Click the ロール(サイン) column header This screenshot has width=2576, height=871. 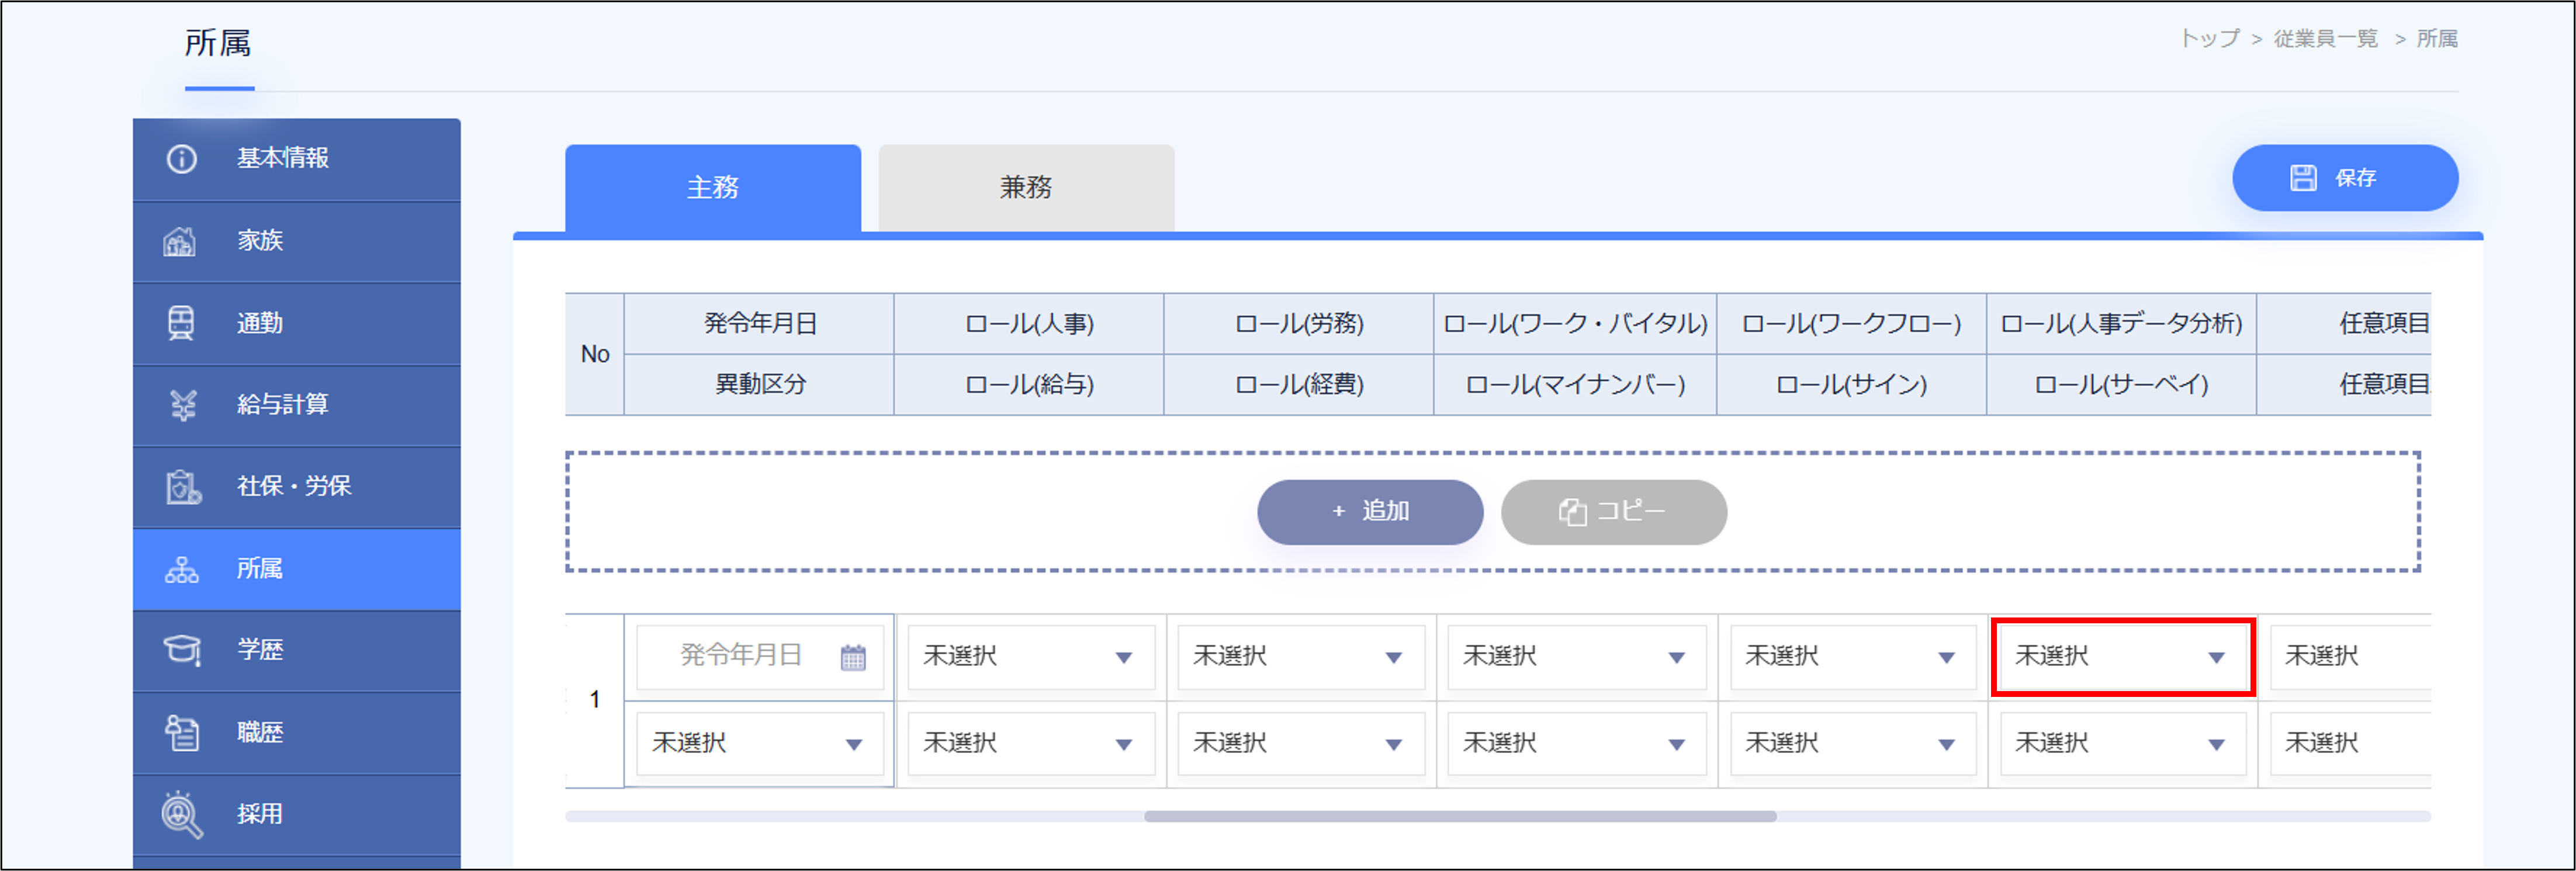(1851, 385)
